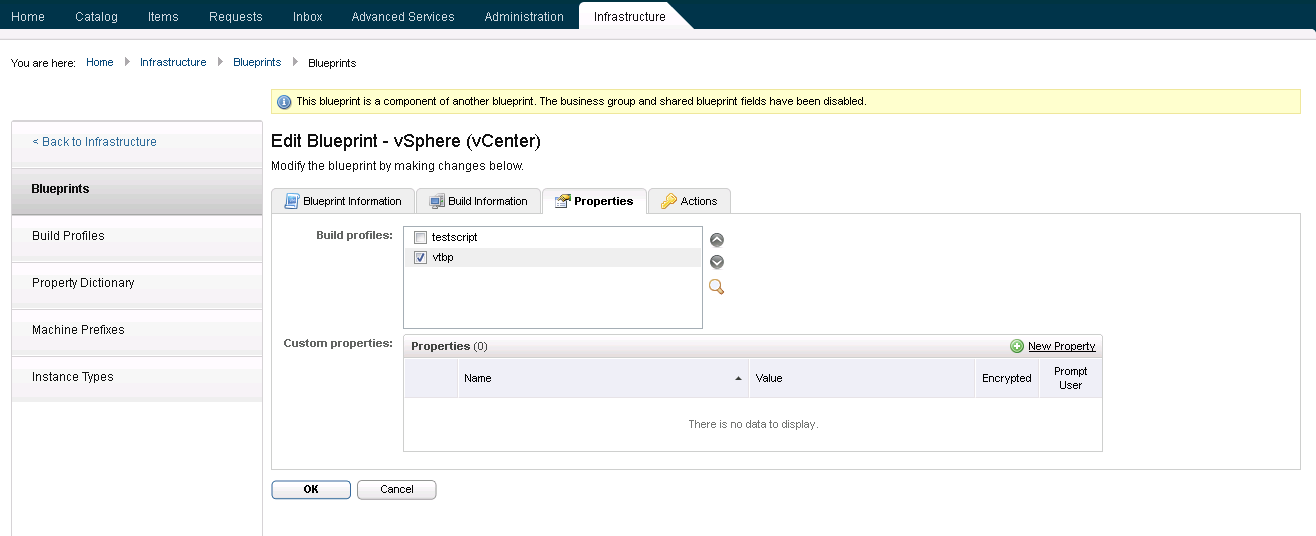Open the Administration top tab
1316x536 pixels.
[x=524, y=16]
